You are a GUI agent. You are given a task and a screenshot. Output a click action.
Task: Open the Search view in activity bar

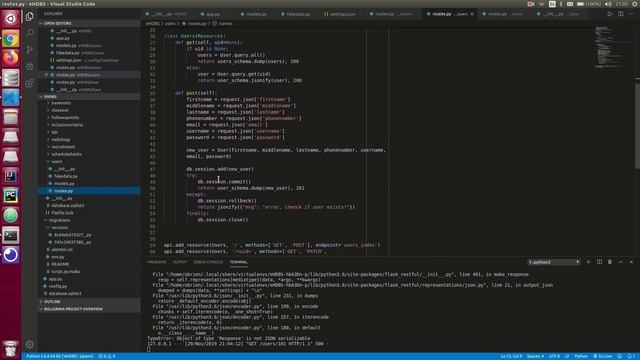(x=29, y=33)
